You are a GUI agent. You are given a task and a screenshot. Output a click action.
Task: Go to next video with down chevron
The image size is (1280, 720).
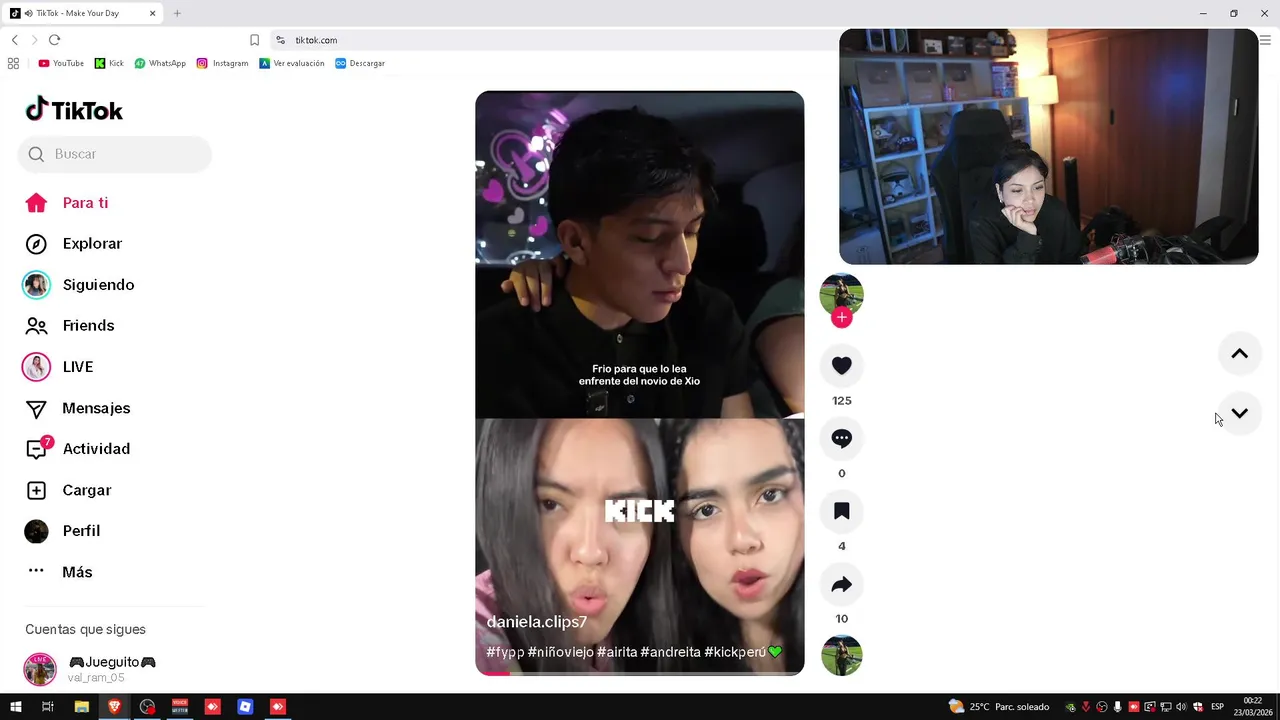1239,413
